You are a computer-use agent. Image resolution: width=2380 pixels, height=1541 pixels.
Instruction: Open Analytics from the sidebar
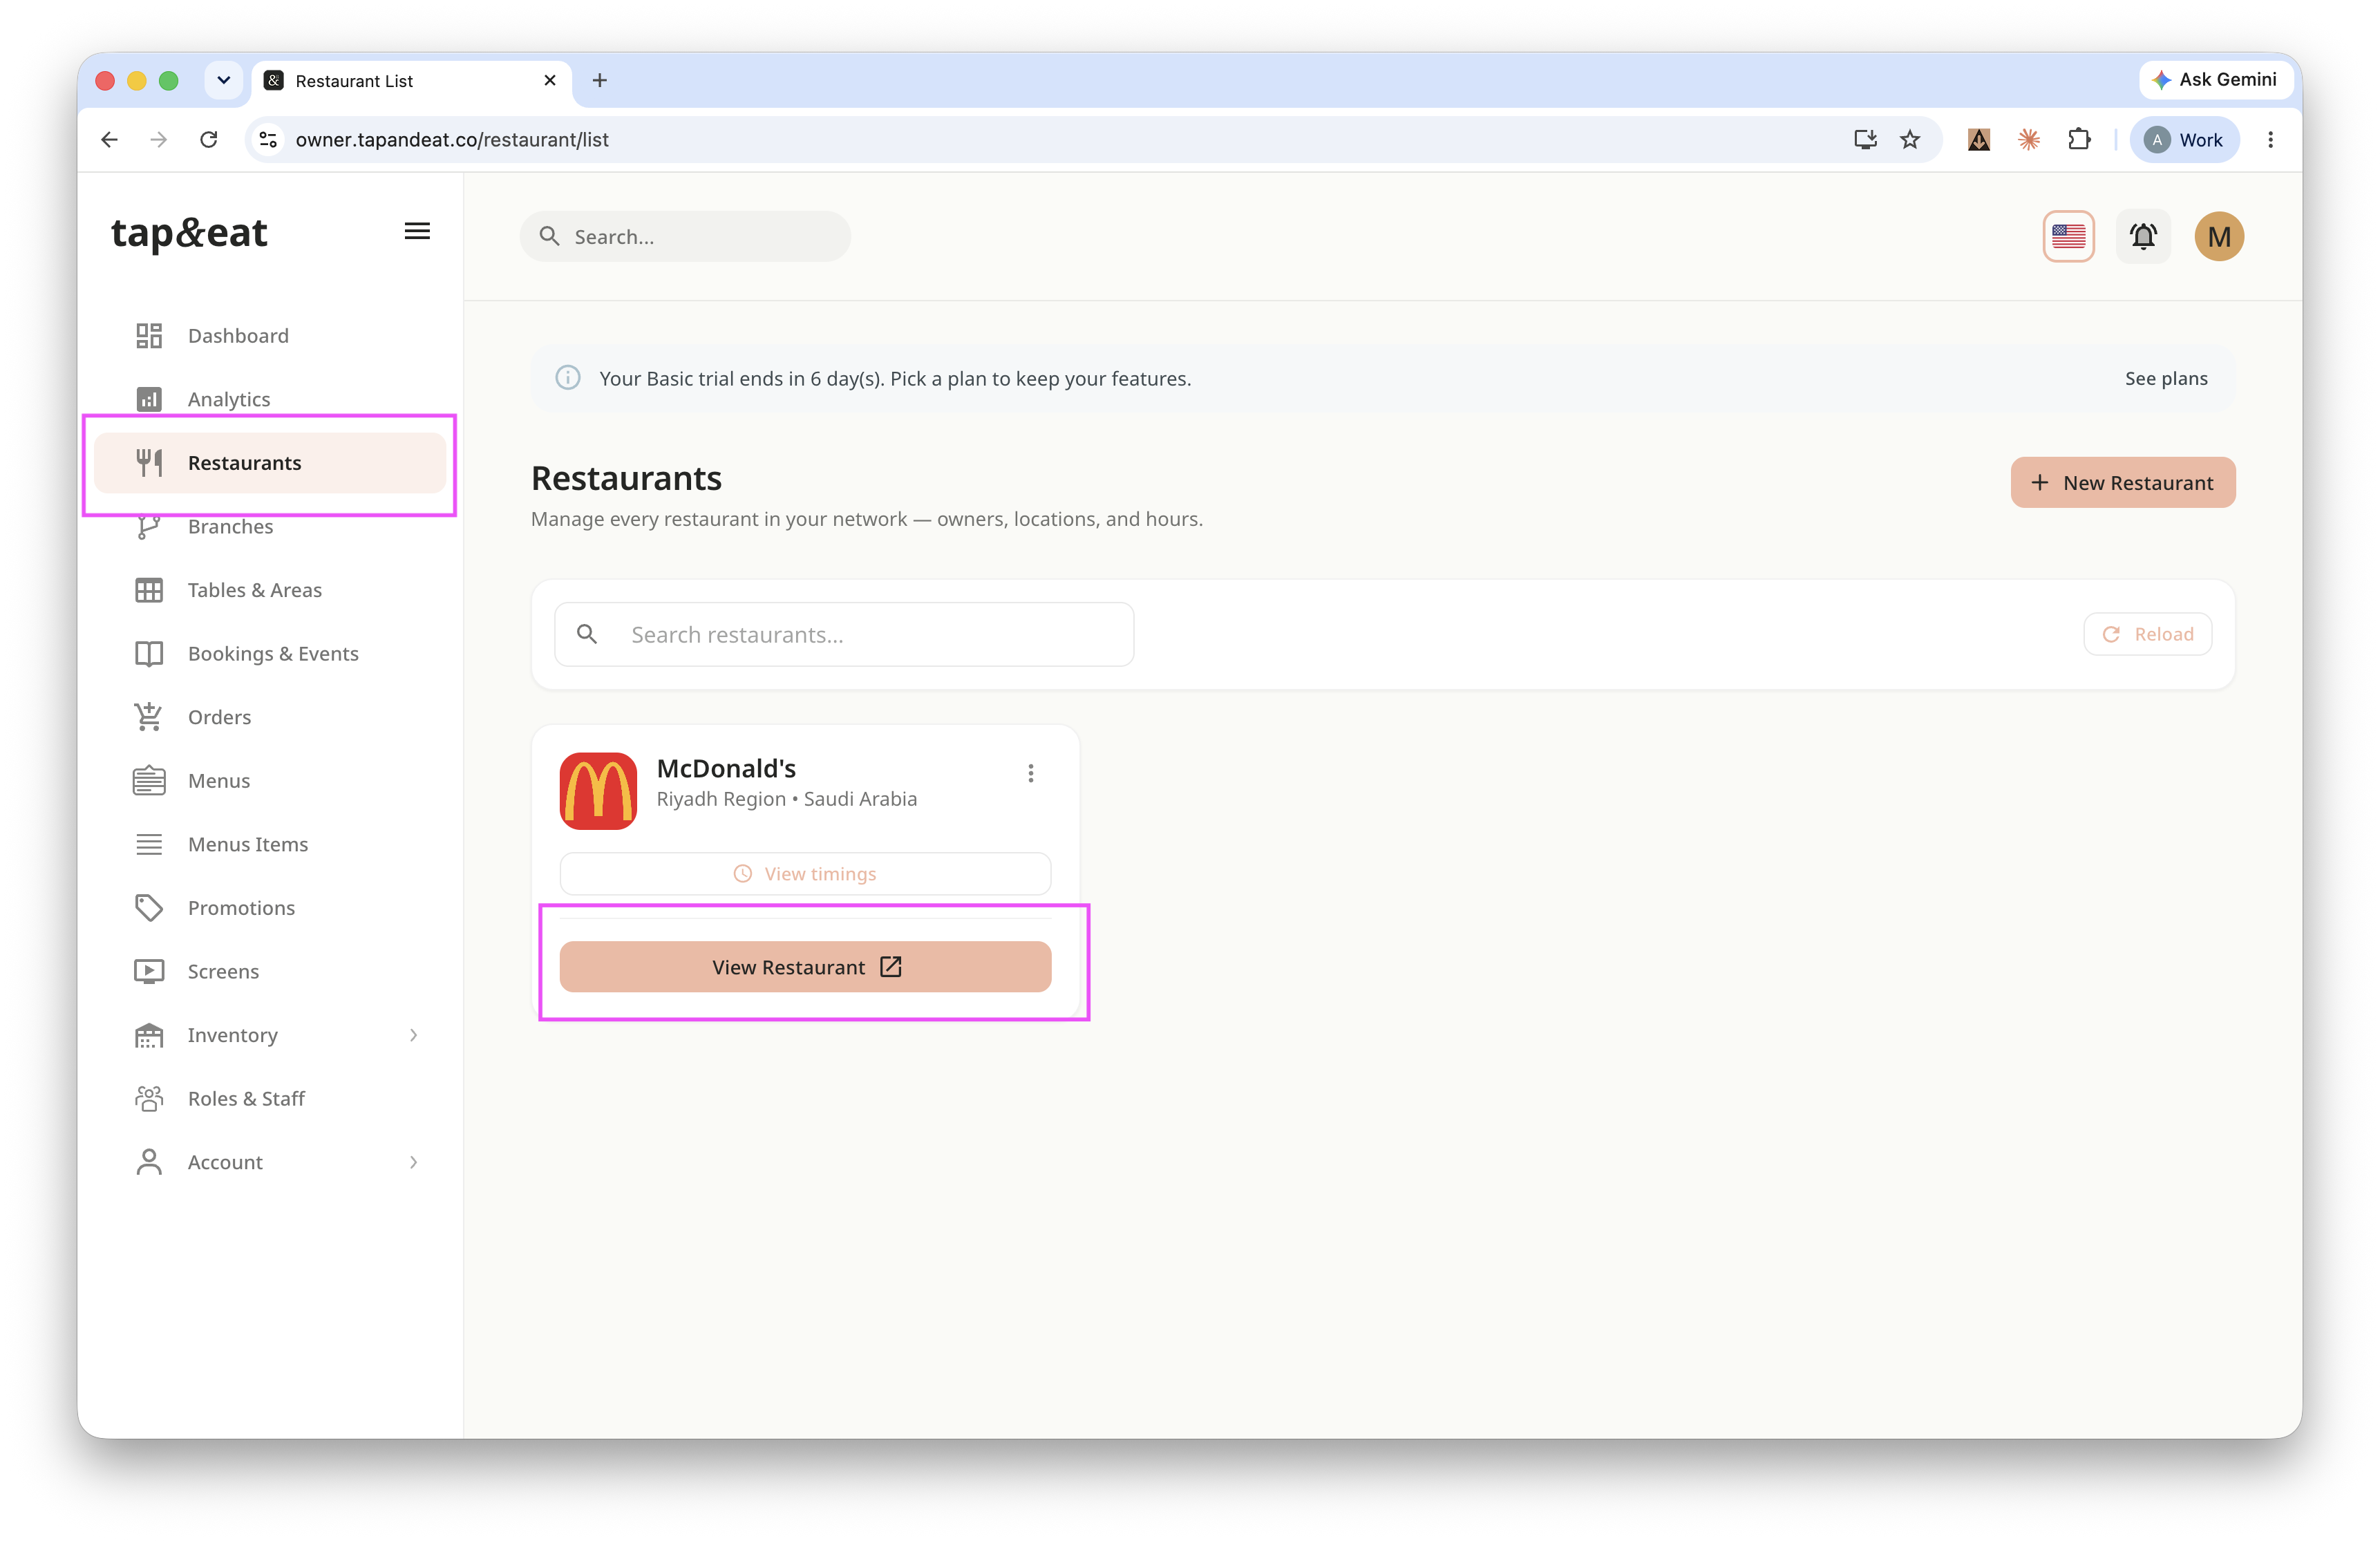[270, 399]
